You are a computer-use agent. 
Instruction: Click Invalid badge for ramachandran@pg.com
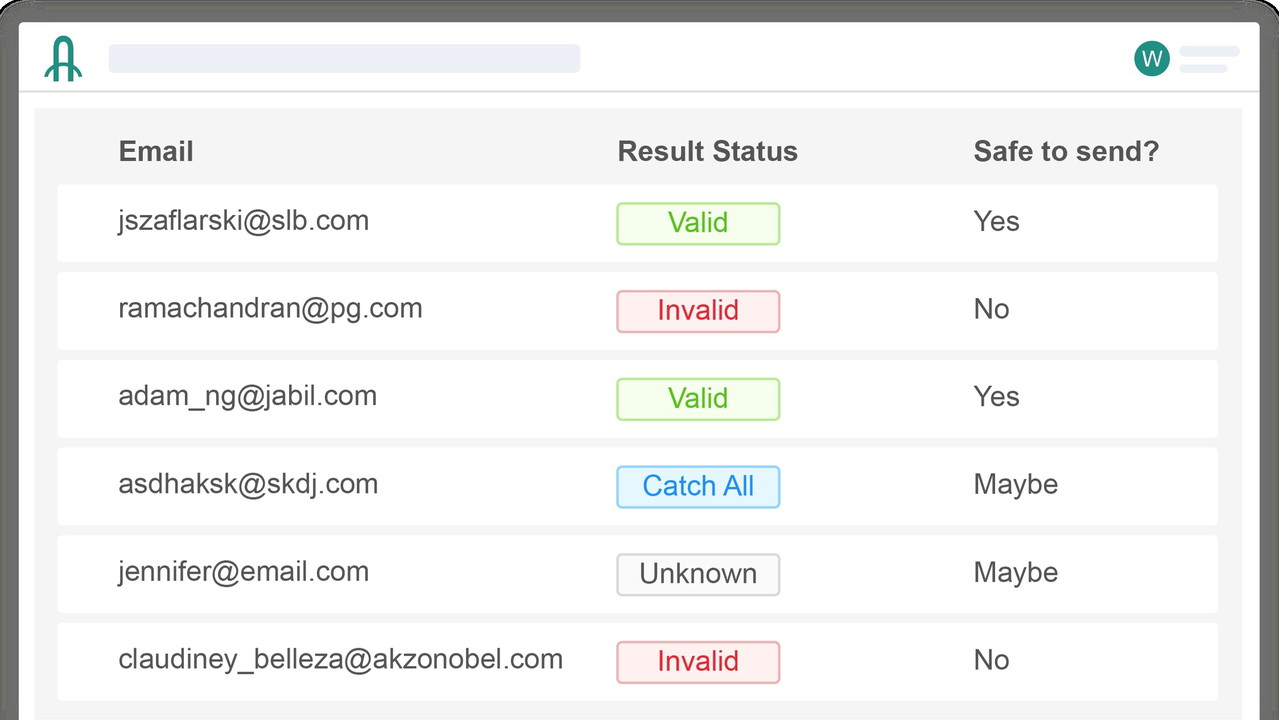pos(698,311)
